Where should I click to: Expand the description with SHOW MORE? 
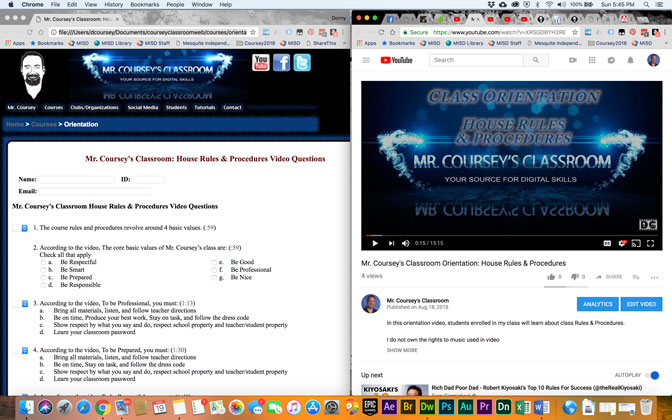(x=402, y=350)
